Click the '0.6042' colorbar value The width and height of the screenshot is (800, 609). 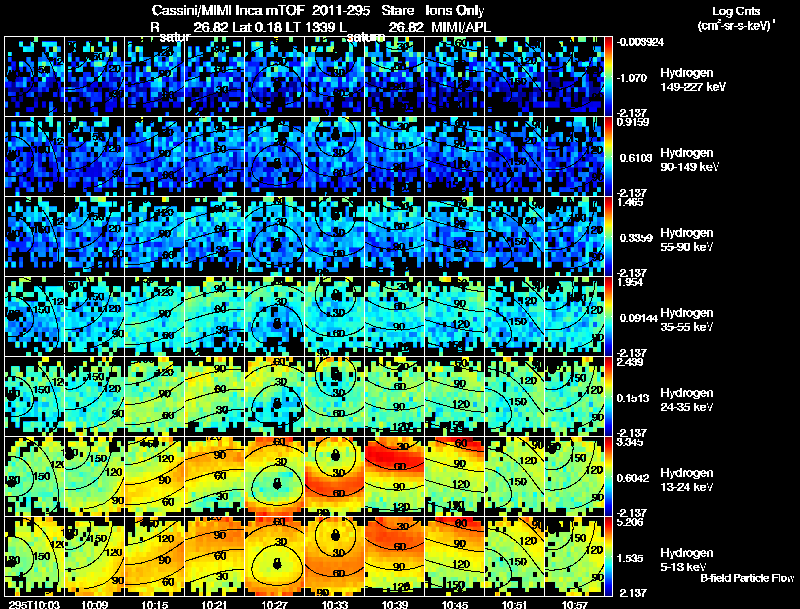tap(633, 478)
